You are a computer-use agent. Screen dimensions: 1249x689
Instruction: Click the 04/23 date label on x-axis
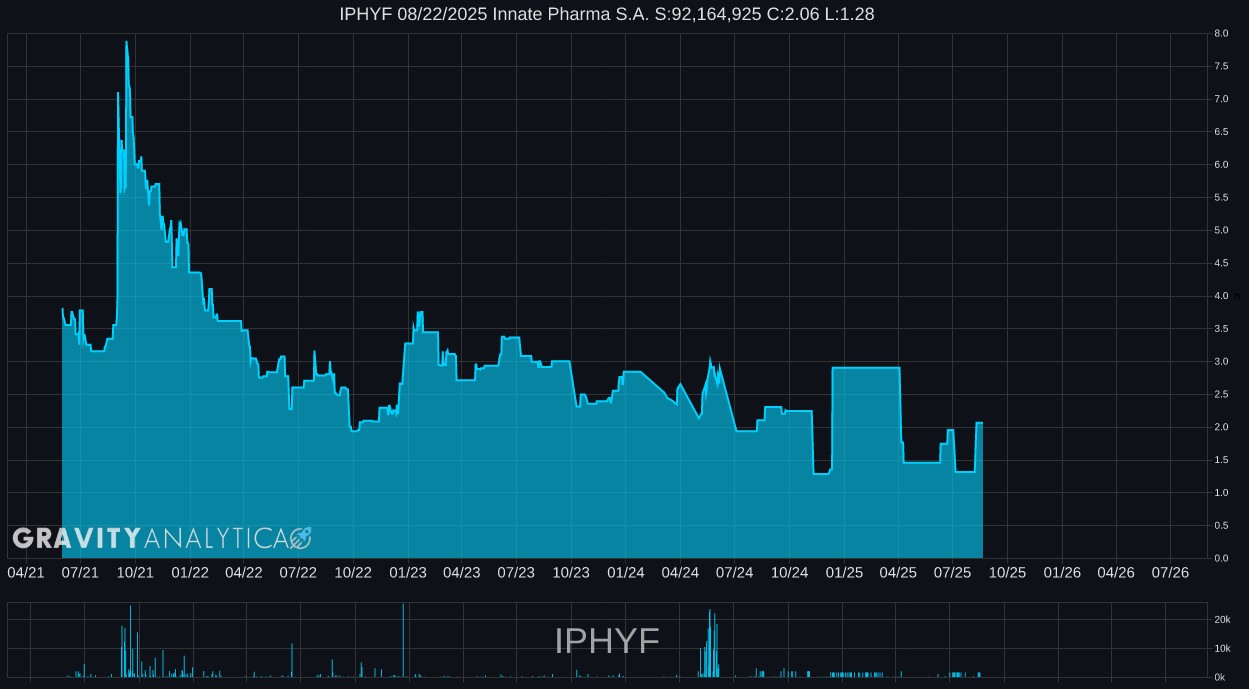tap(462, 572)
